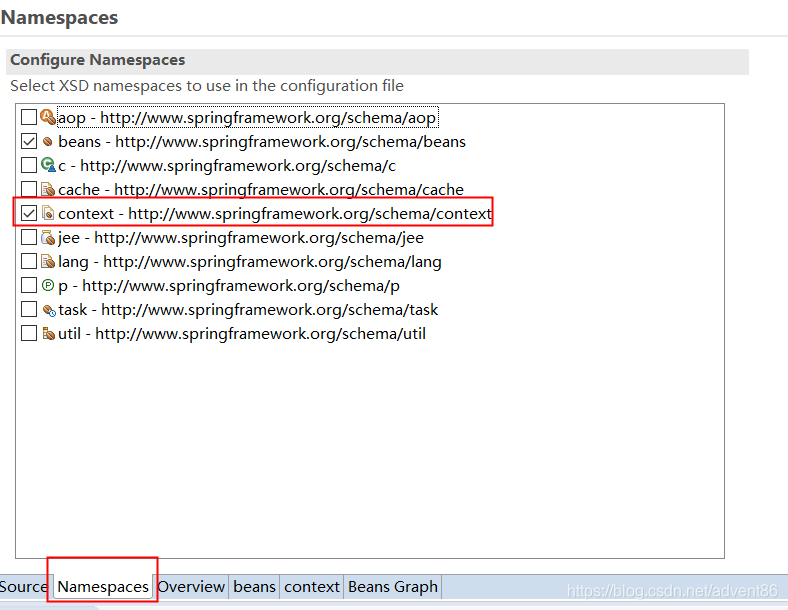
Task: Select the cache schema/cache row text
Action: (x=261, y=190)
